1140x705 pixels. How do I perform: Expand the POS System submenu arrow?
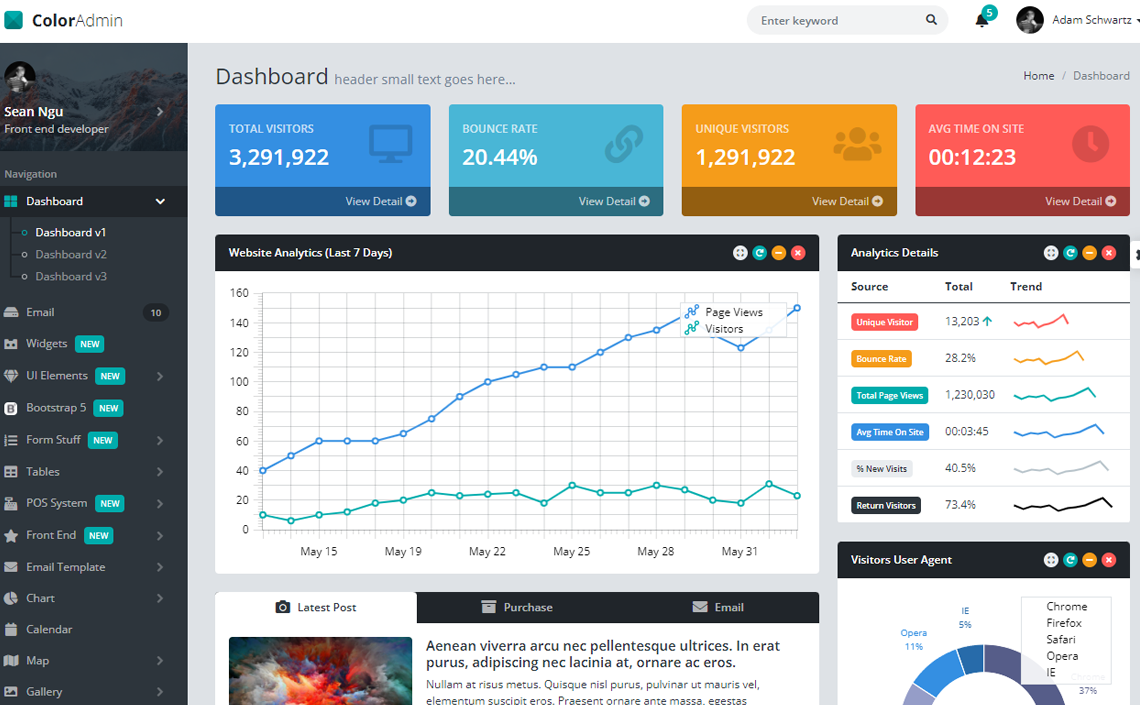160,504
